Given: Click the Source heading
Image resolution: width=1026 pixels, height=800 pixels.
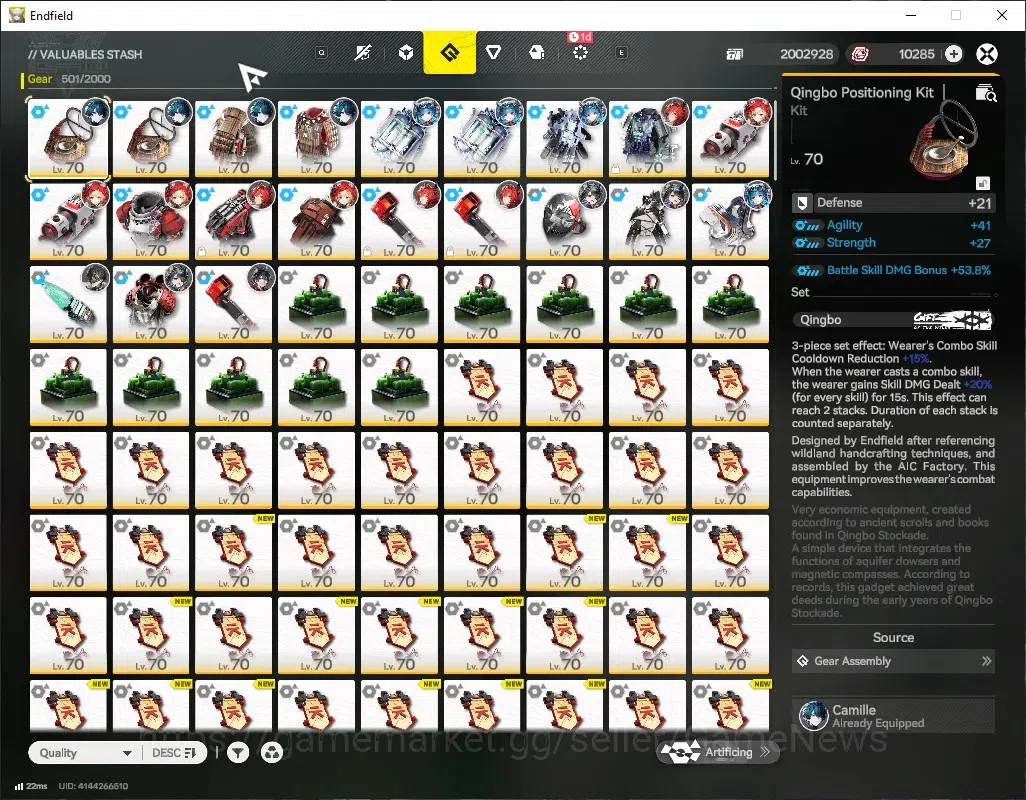Looking at the screenshot, I should pyautogui.click(x=893, y=637).
